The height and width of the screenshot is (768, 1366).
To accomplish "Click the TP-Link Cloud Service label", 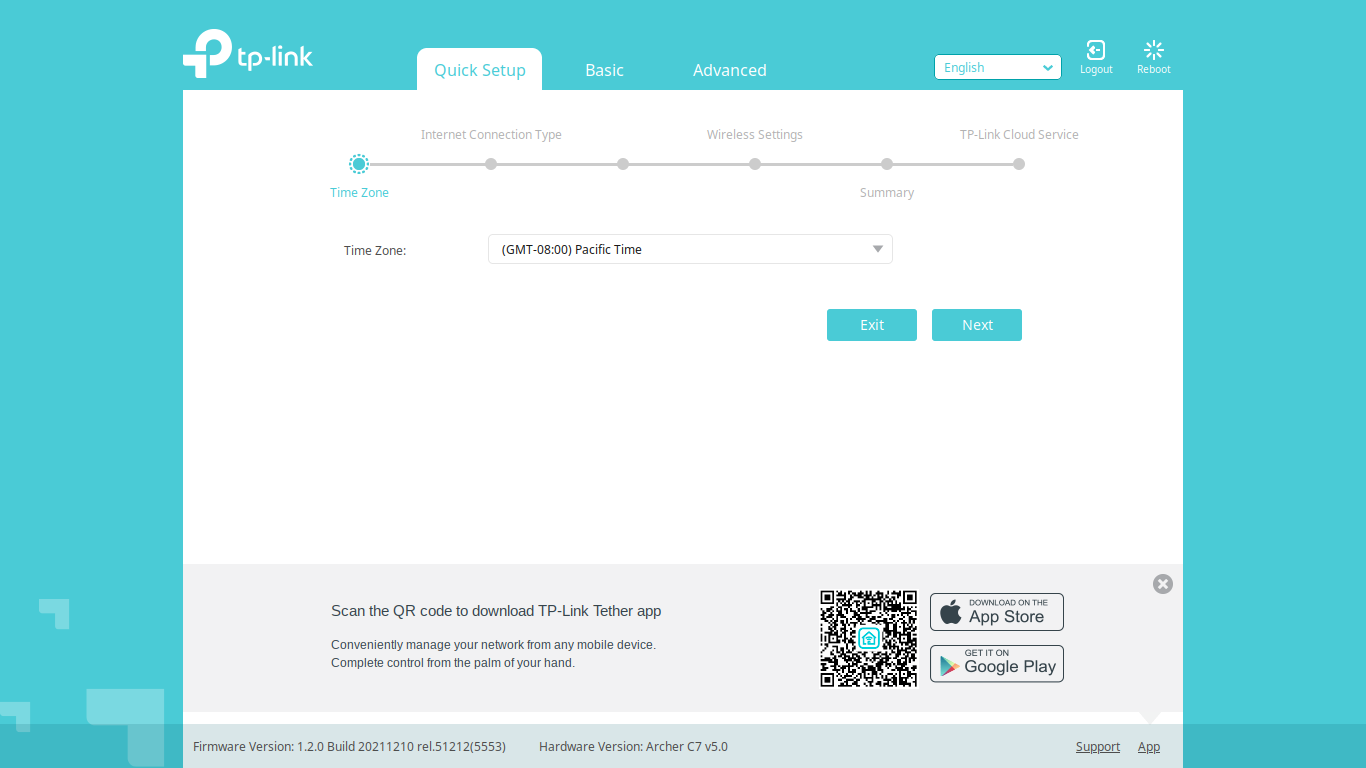I will [1019, 135].
